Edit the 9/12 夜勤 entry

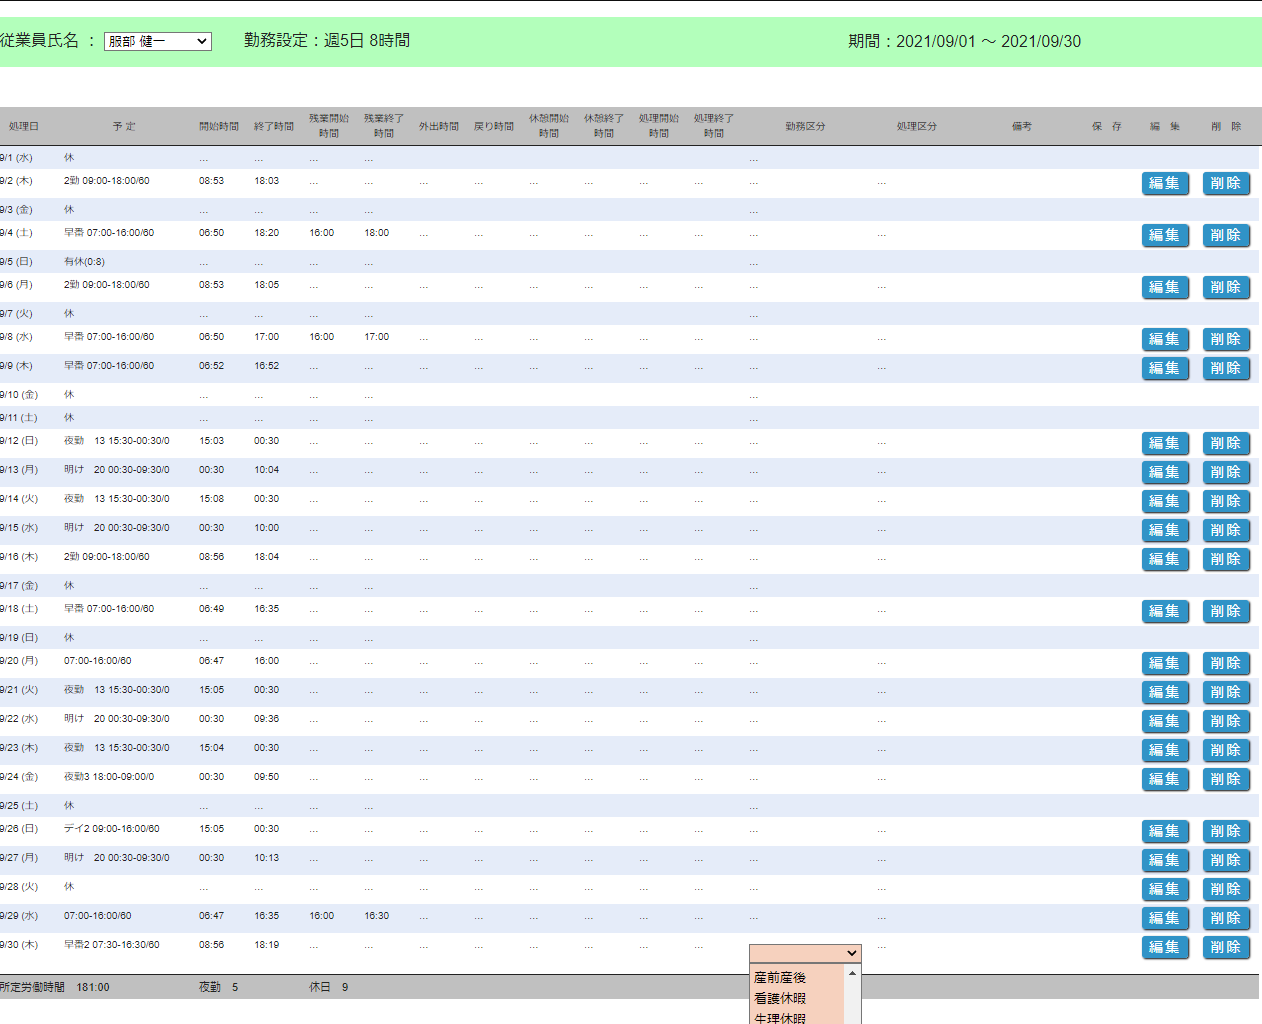[1165, 443]
